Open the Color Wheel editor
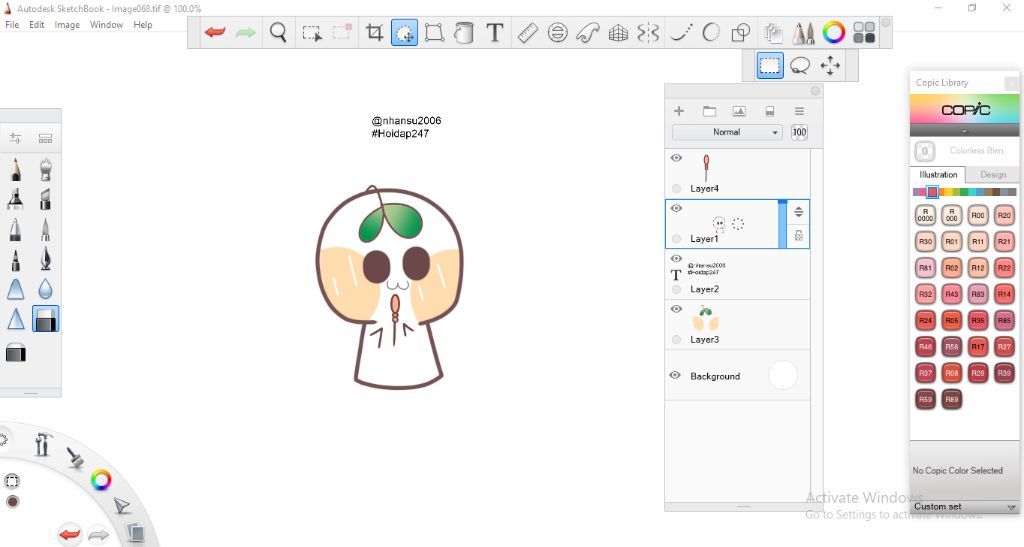 [833, 33]
